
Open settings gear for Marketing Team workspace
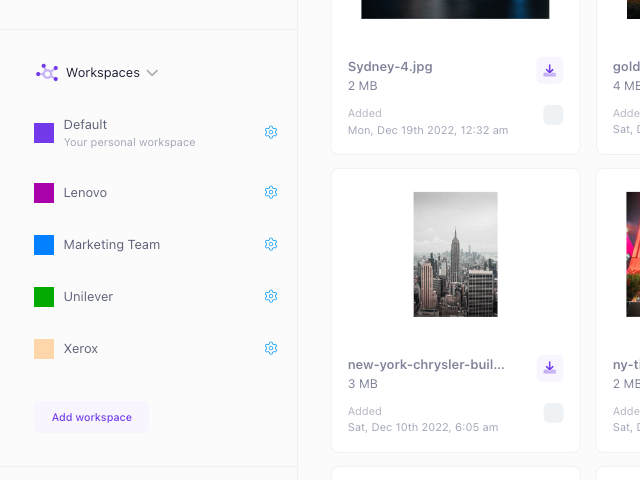pos(271,244)
